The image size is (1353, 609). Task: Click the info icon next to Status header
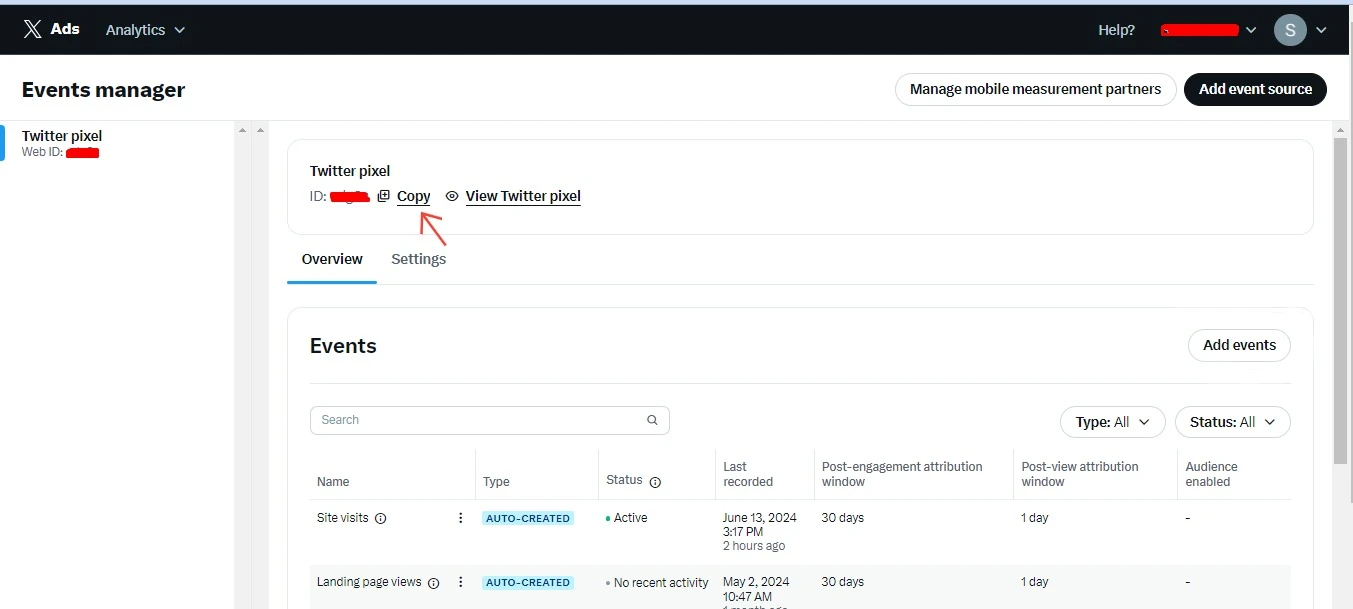click(x=655, y=482)
